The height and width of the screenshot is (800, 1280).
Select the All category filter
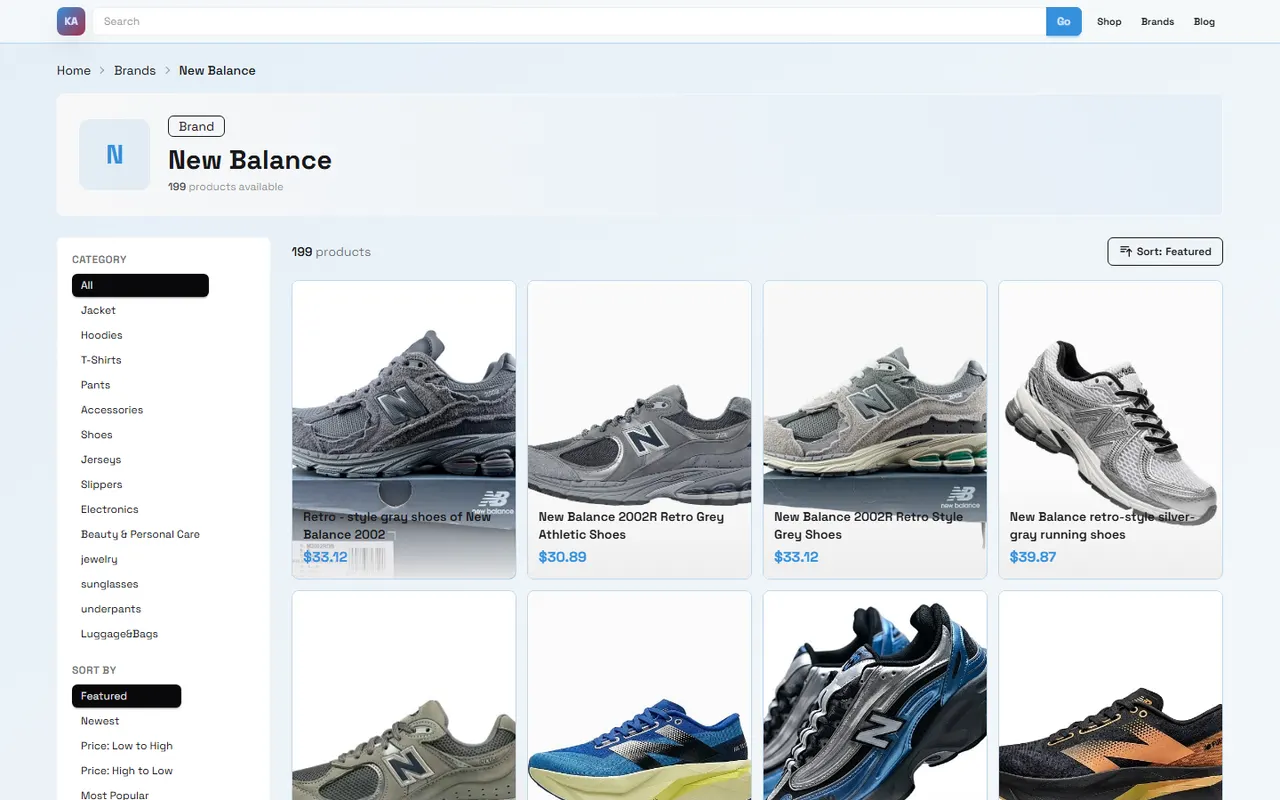point(140,285)
